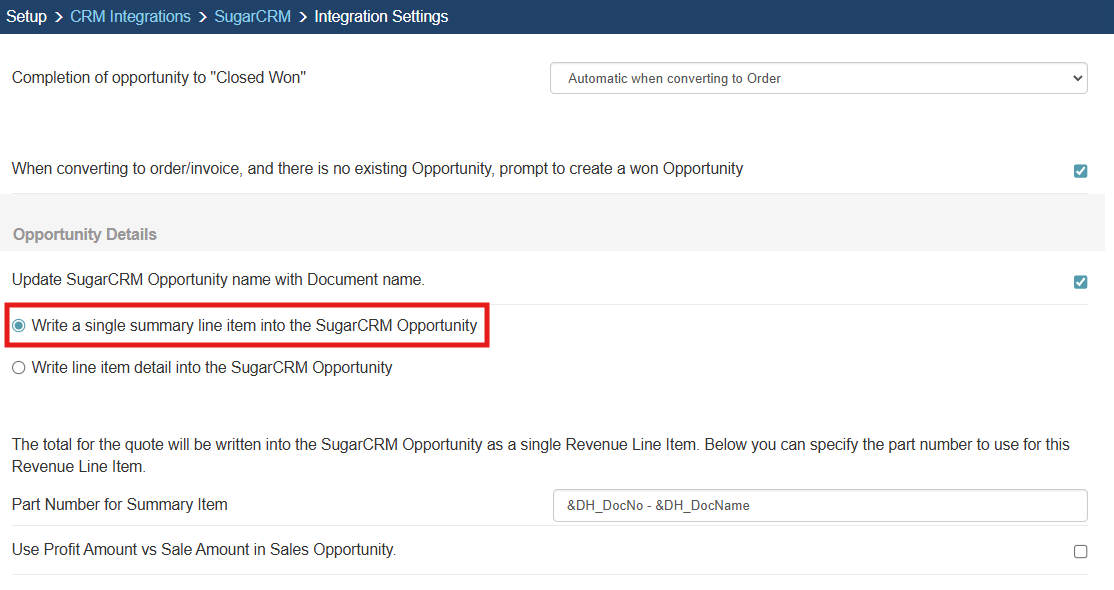Click the chevron separator right after Setup
The width and height of the screenshot is (1114, 590).
point(59,16)
